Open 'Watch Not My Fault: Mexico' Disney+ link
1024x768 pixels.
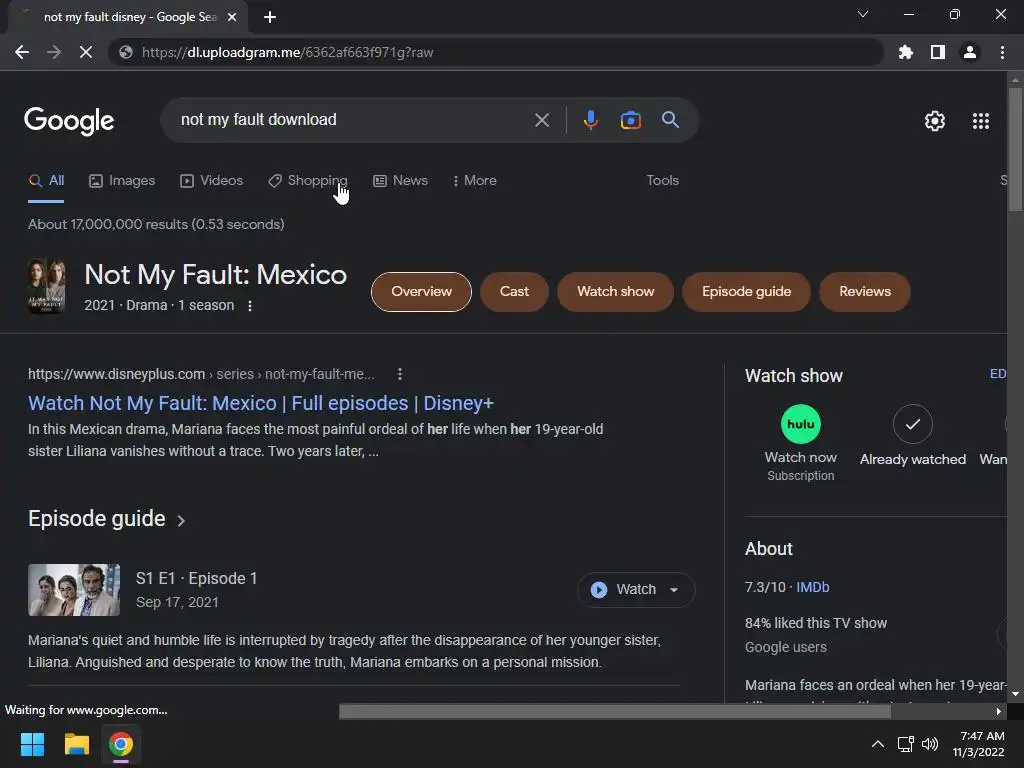pos(261,404)
